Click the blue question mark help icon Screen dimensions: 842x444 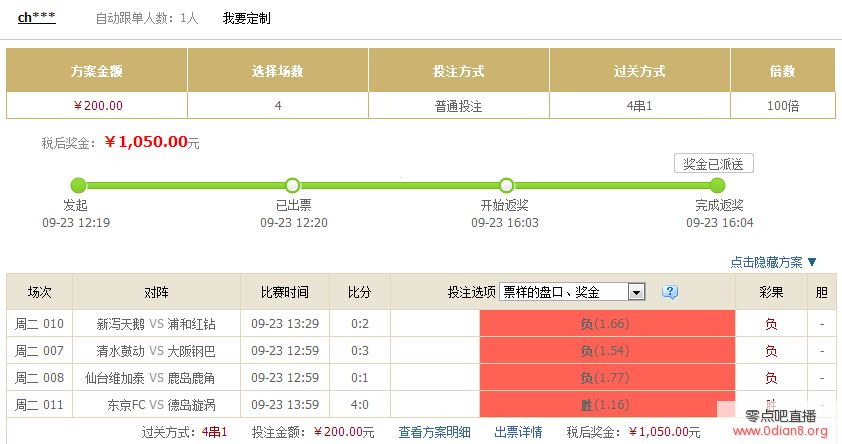pos(670,292)
